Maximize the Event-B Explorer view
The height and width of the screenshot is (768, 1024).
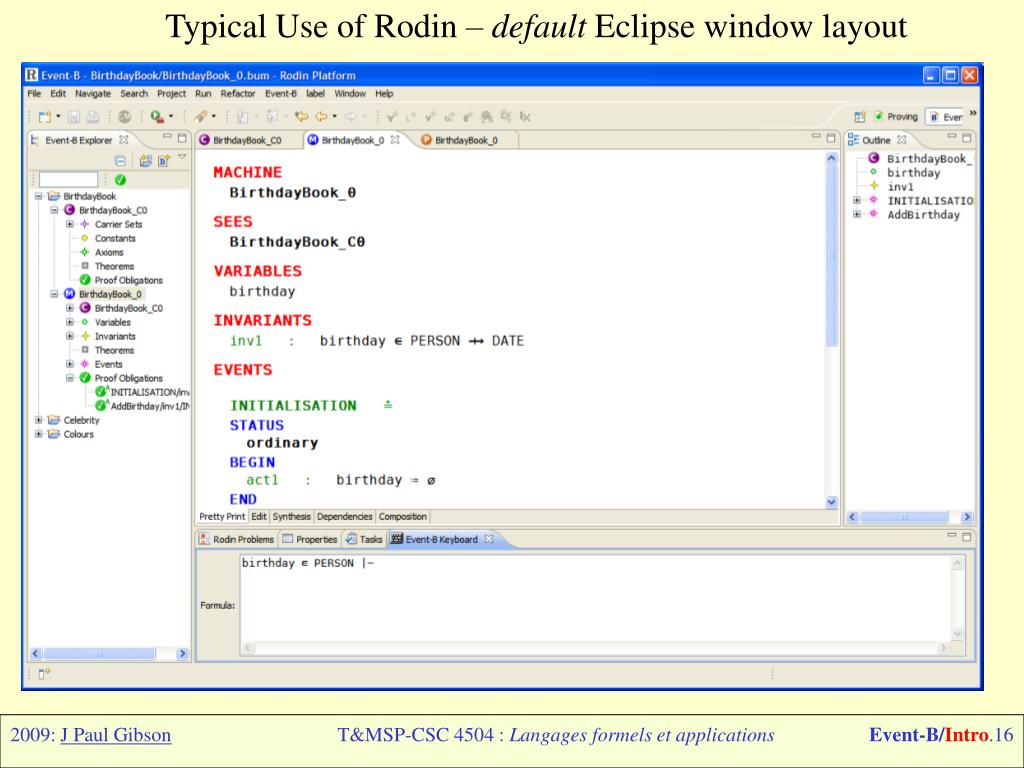coord(182,138)
